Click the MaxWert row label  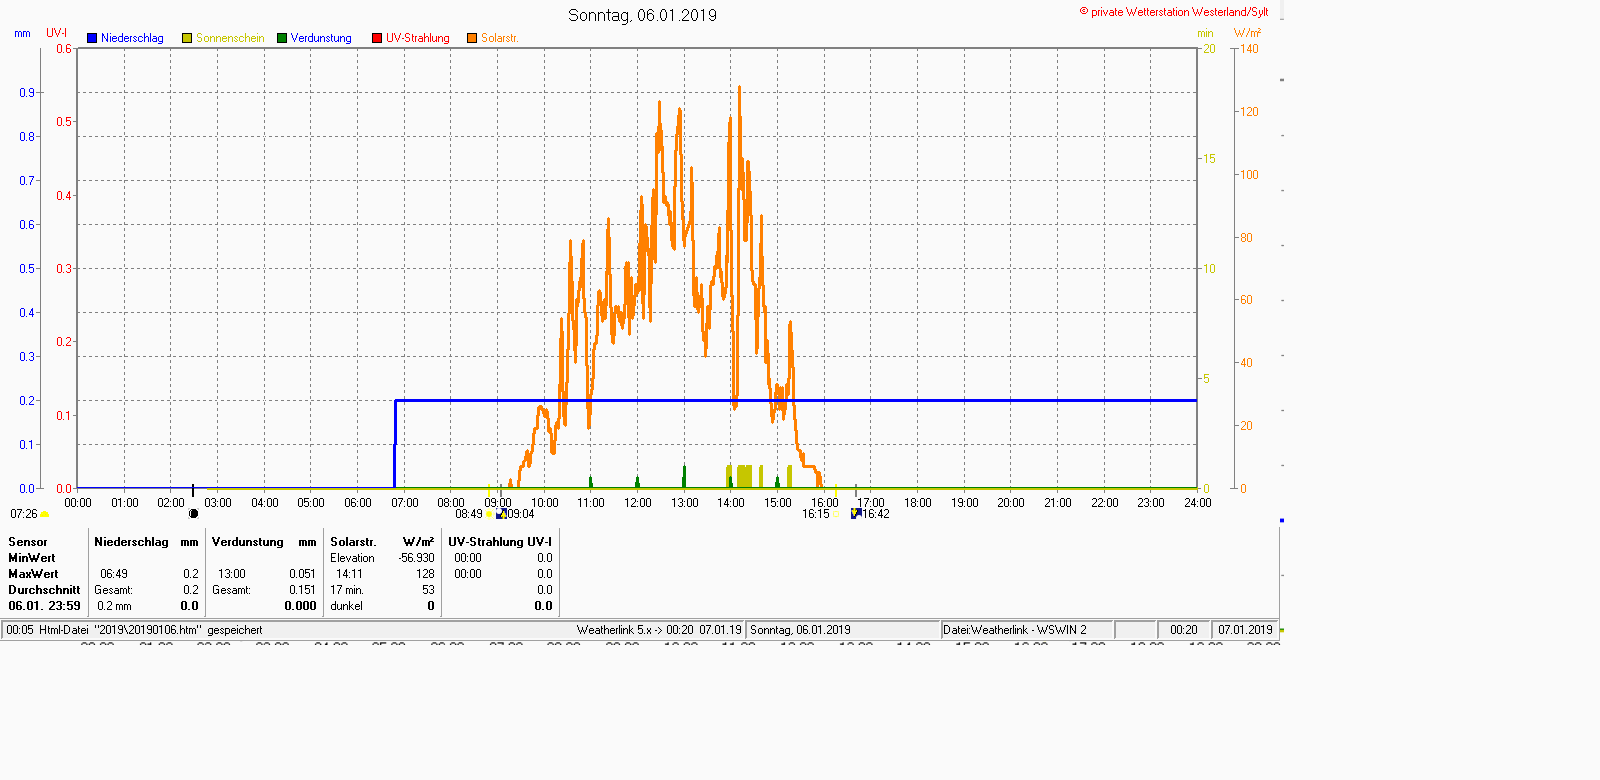tap(33, 574)
